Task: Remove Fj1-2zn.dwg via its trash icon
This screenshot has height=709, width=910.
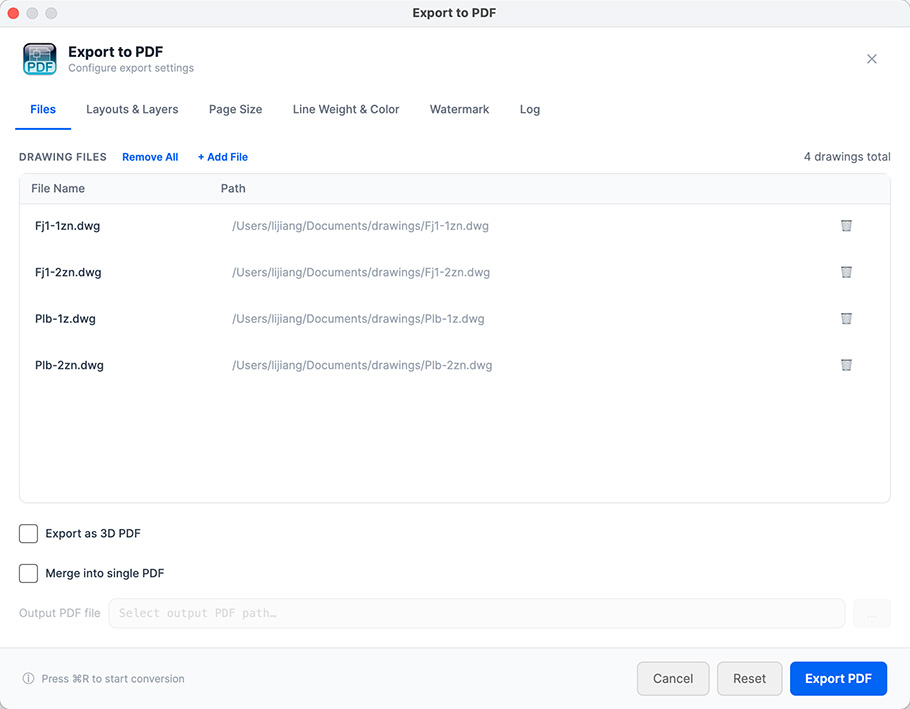Action: point(846,272)
